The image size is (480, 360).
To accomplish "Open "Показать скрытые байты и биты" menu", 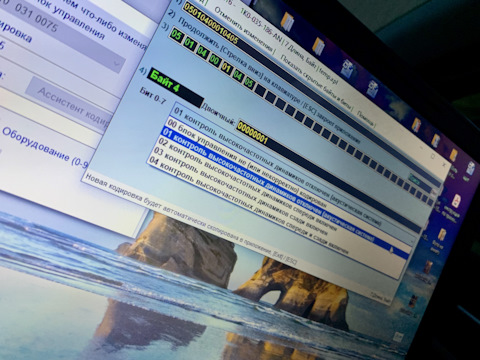I will (x=316, y=82).
